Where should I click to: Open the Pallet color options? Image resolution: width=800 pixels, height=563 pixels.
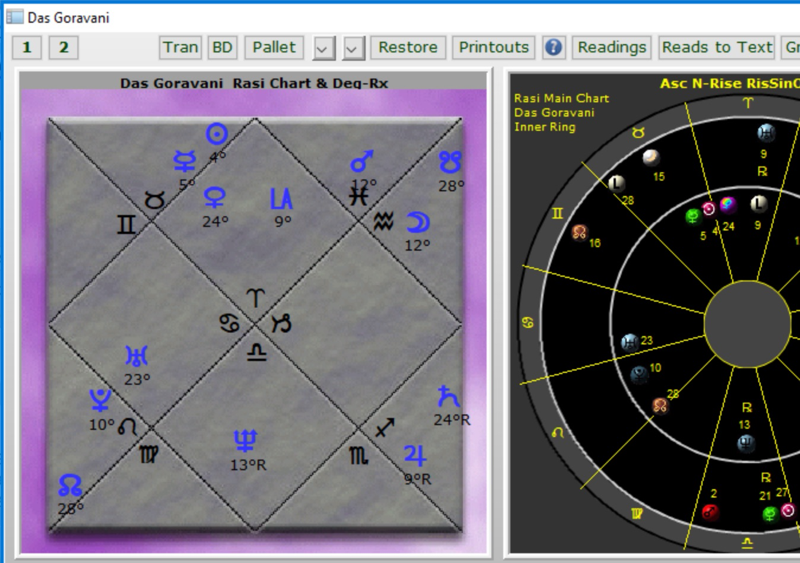(x=274, y=47)
